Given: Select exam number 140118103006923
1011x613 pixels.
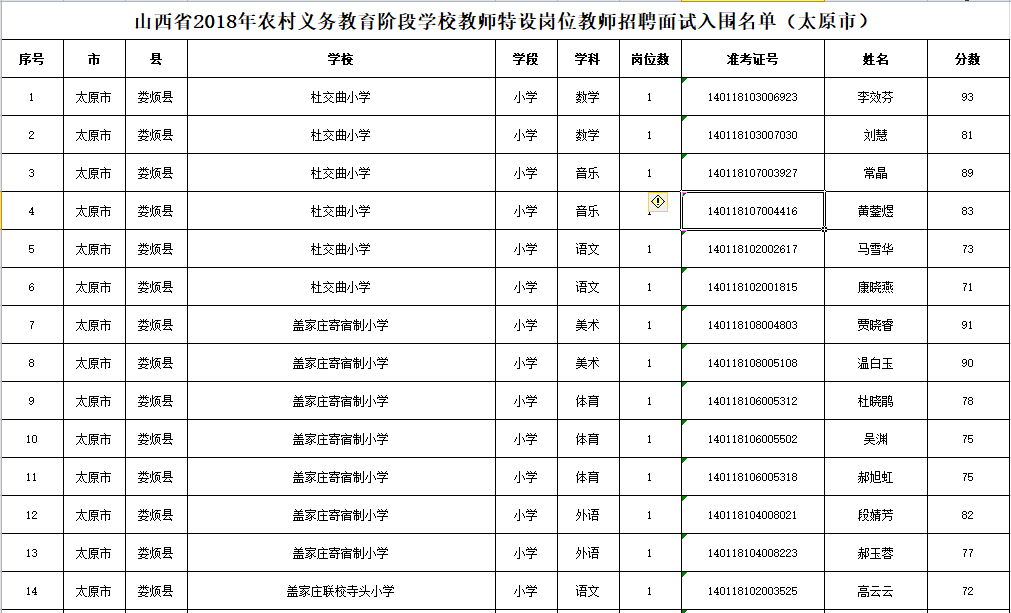Looking at the screenshot, I should pos(752,97).
